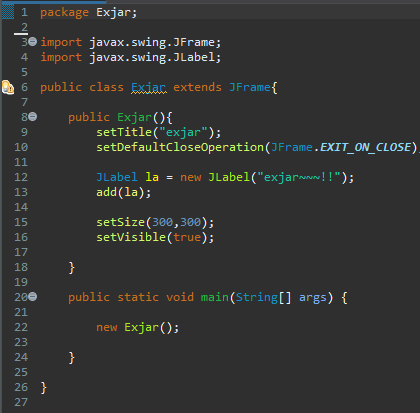Click line number 2 in the gutter

click(x=24, y=27)
